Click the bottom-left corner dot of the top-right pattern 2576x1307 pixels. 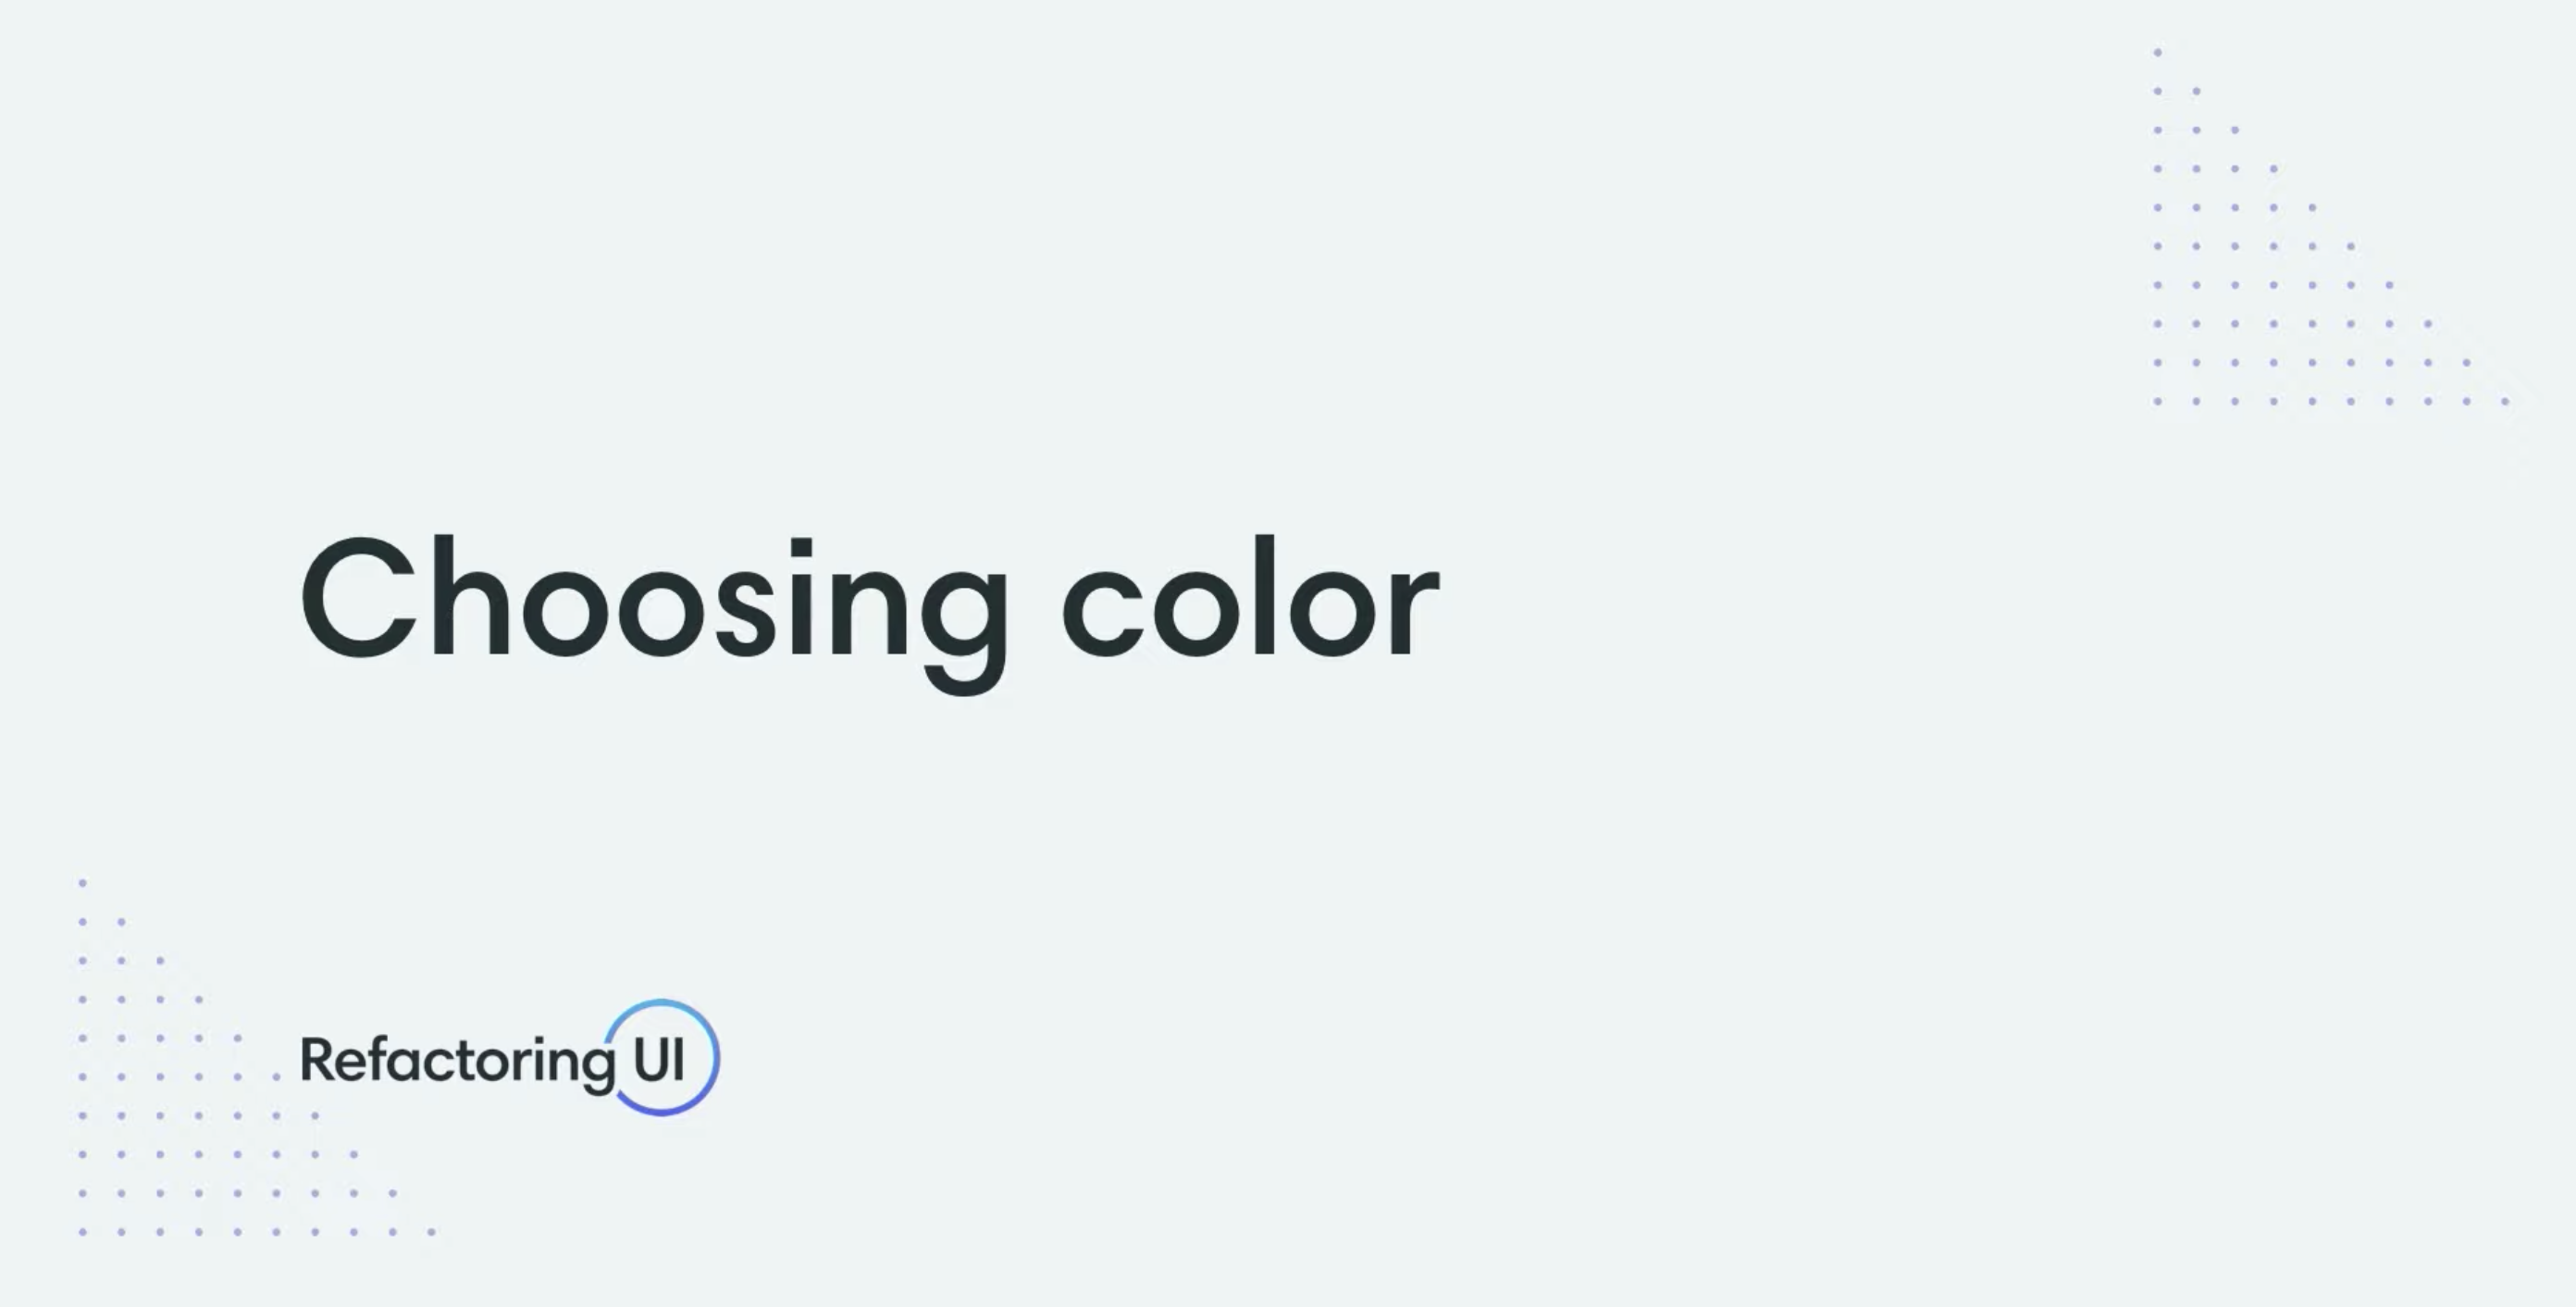[2158, 401]
